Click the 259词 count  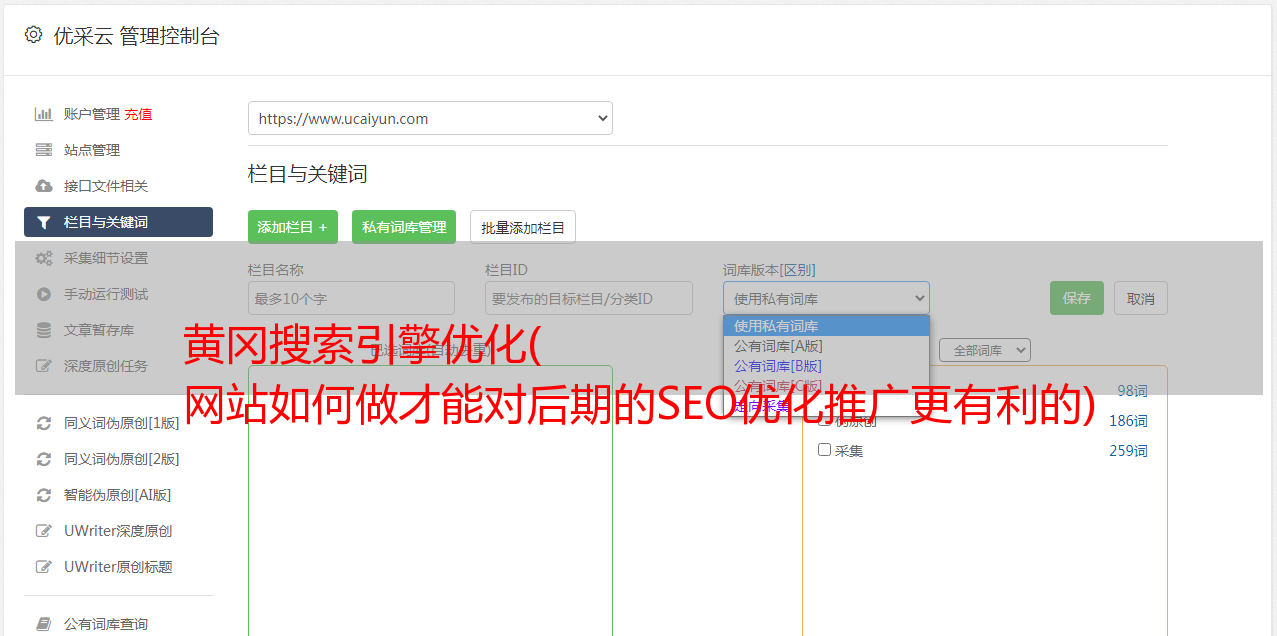point(1128,451)
